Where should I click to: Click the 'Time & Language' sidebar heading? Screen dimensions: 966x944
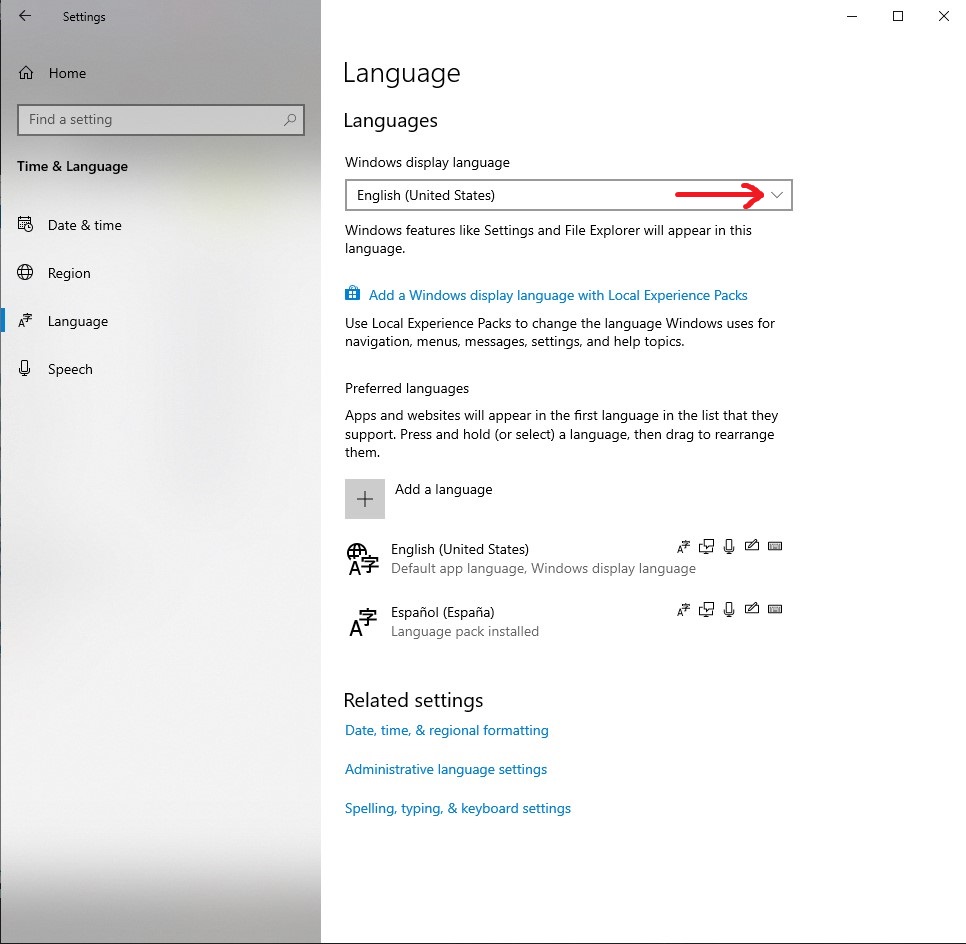point(73,166)
